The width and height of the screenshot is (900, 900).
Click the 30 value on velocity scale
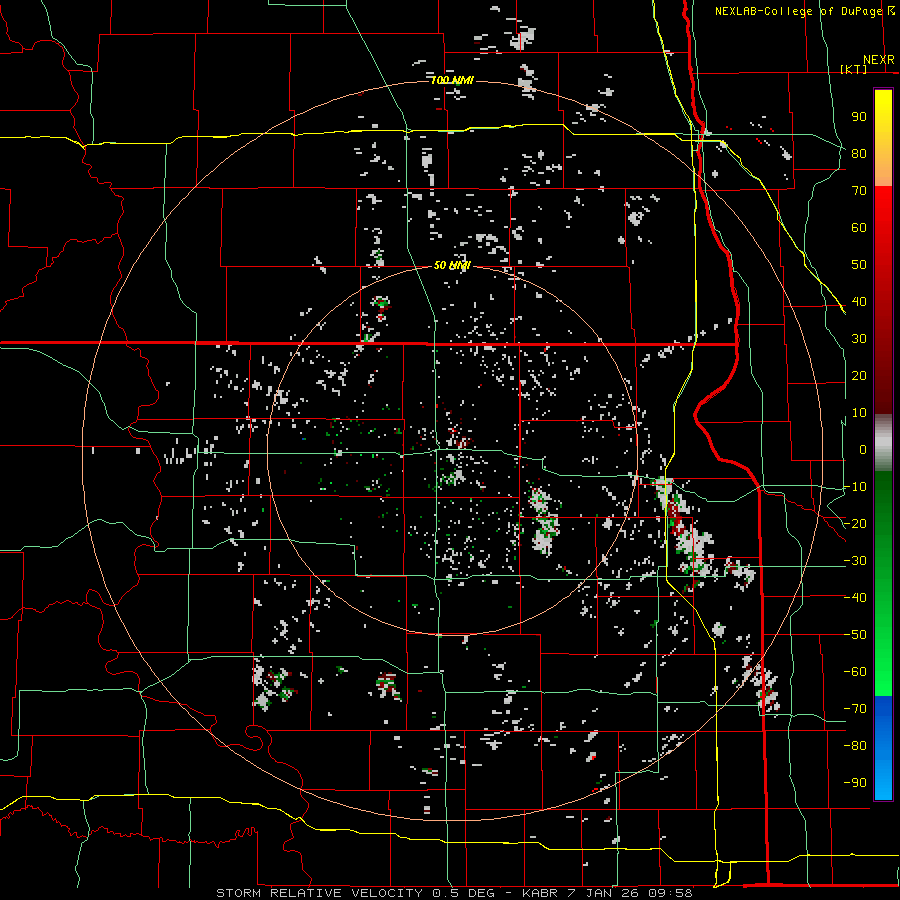click(859, 339)
